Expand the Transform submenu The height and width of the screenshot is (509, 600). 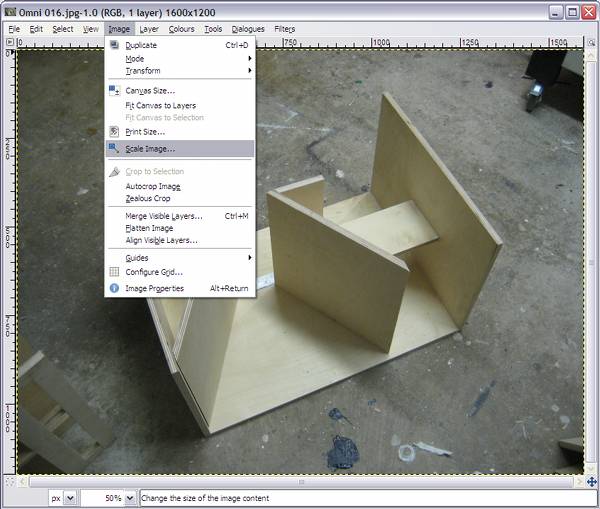pyautogui.click(x=180, y=71)
